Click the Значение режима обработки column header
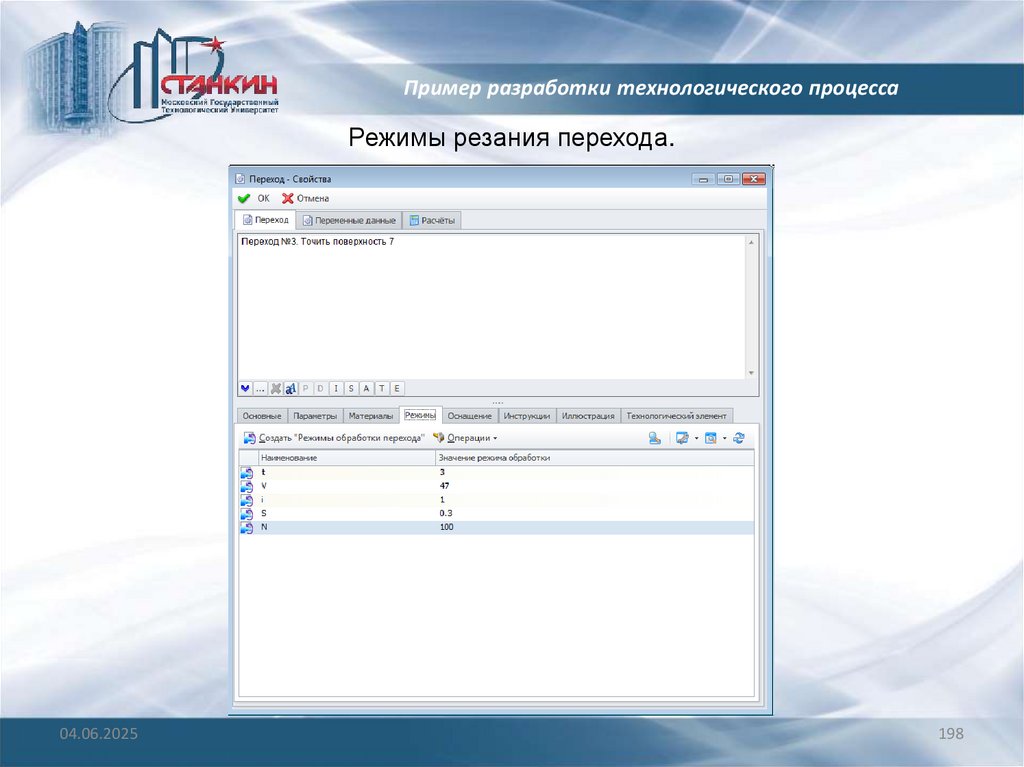The width and height of the screenshot is (1024, 767). pos(594,458)
